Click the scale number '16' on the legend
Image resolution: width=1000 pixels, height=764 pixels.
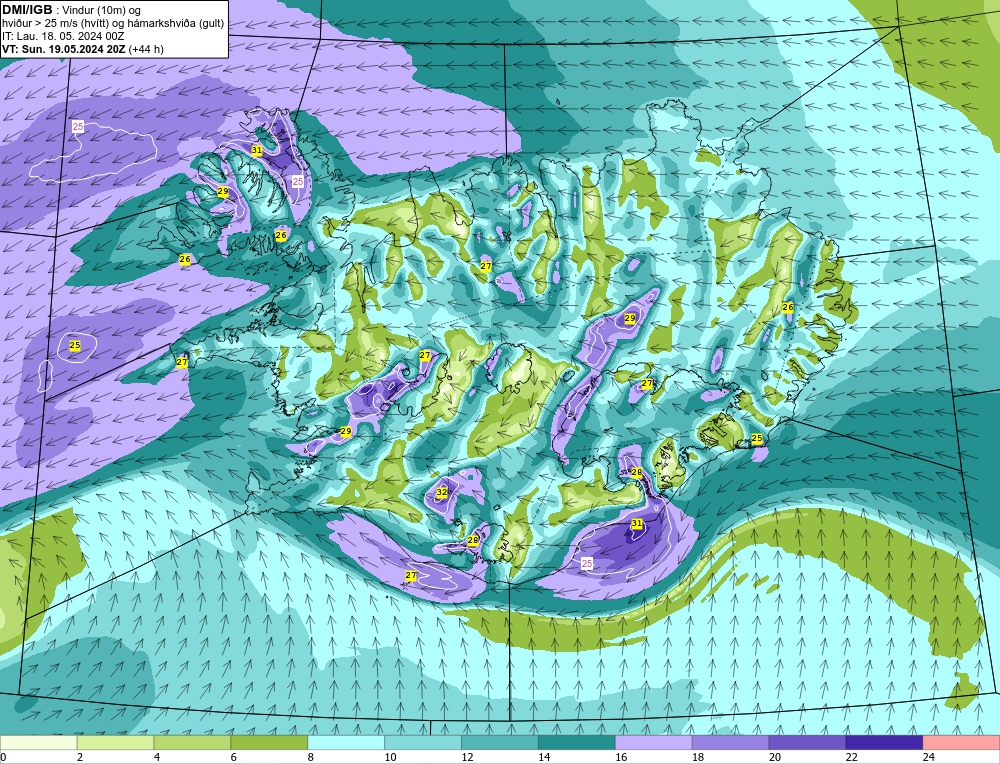(621, 757)
